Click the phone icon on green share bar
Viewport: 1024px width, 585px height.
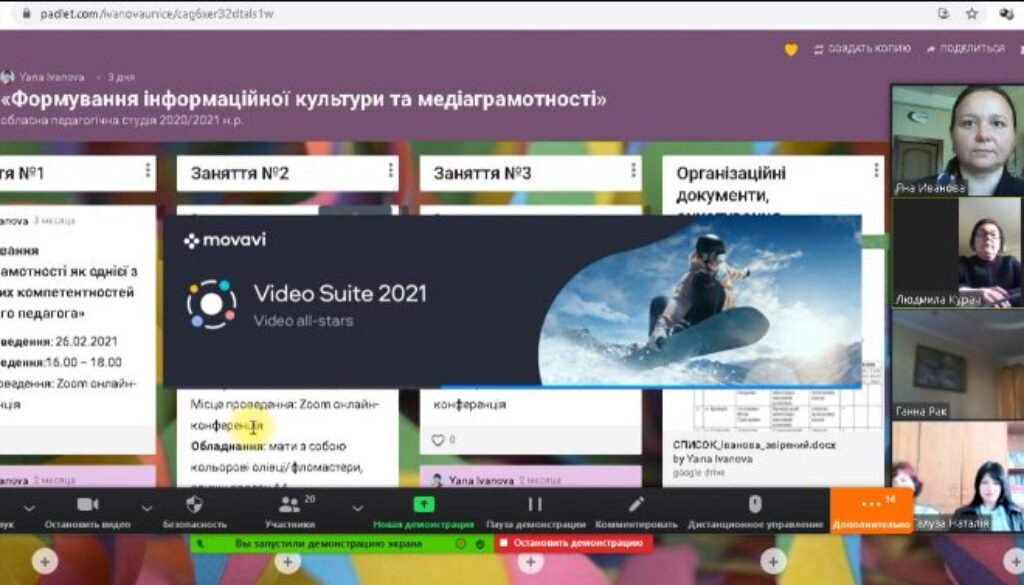pyautogui.click(x=200, y=543)
